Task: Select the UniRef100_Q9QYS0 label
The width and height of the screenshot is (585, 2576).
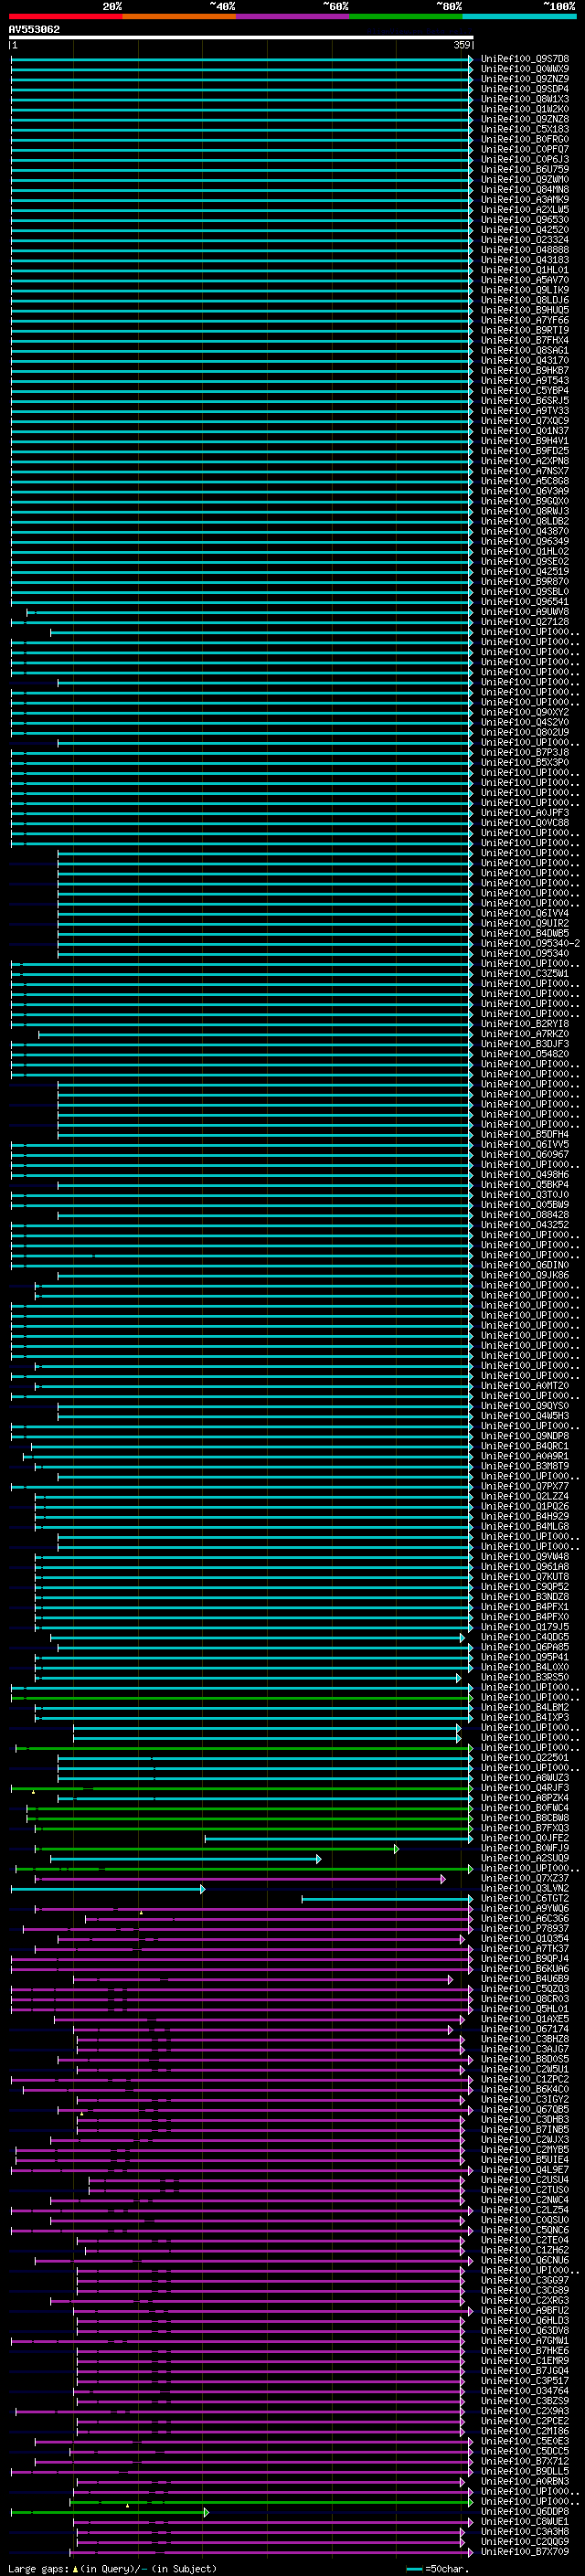Action: [525, 1406]
